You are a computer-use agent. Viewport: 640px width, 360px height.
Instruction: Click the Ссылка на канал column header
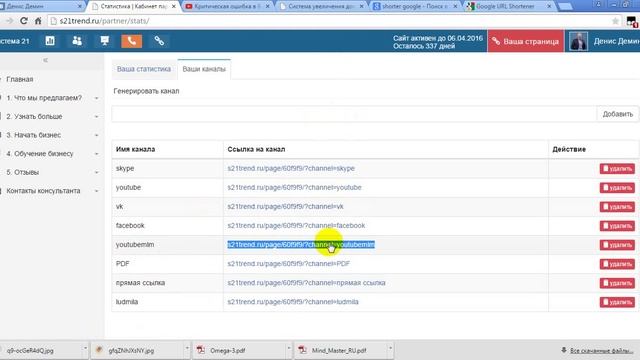click(x=256, y=149)
